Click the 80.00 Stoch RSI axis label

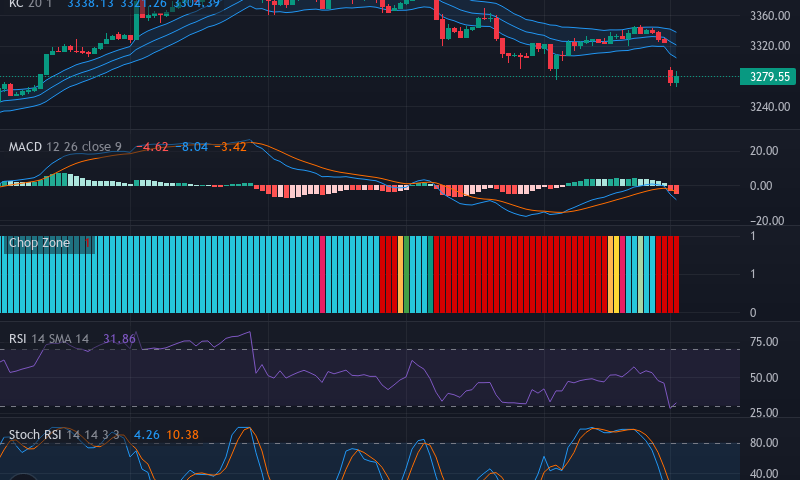(764, 443)
